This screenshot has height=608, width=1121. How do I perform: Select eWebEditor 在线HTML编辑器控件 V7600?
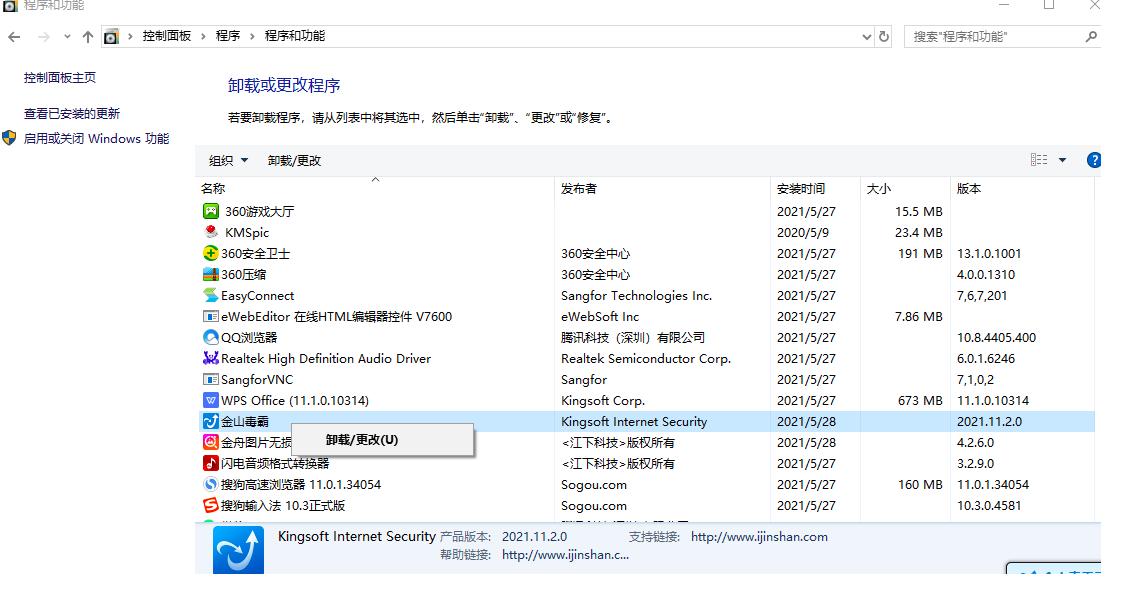pos(336,316)
